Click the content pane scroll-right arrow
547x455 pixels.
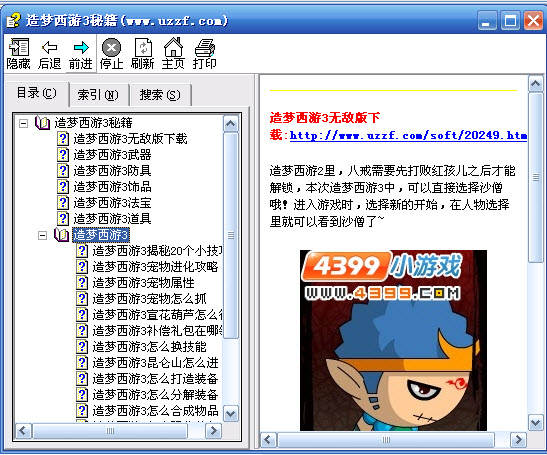coord(518,440)
